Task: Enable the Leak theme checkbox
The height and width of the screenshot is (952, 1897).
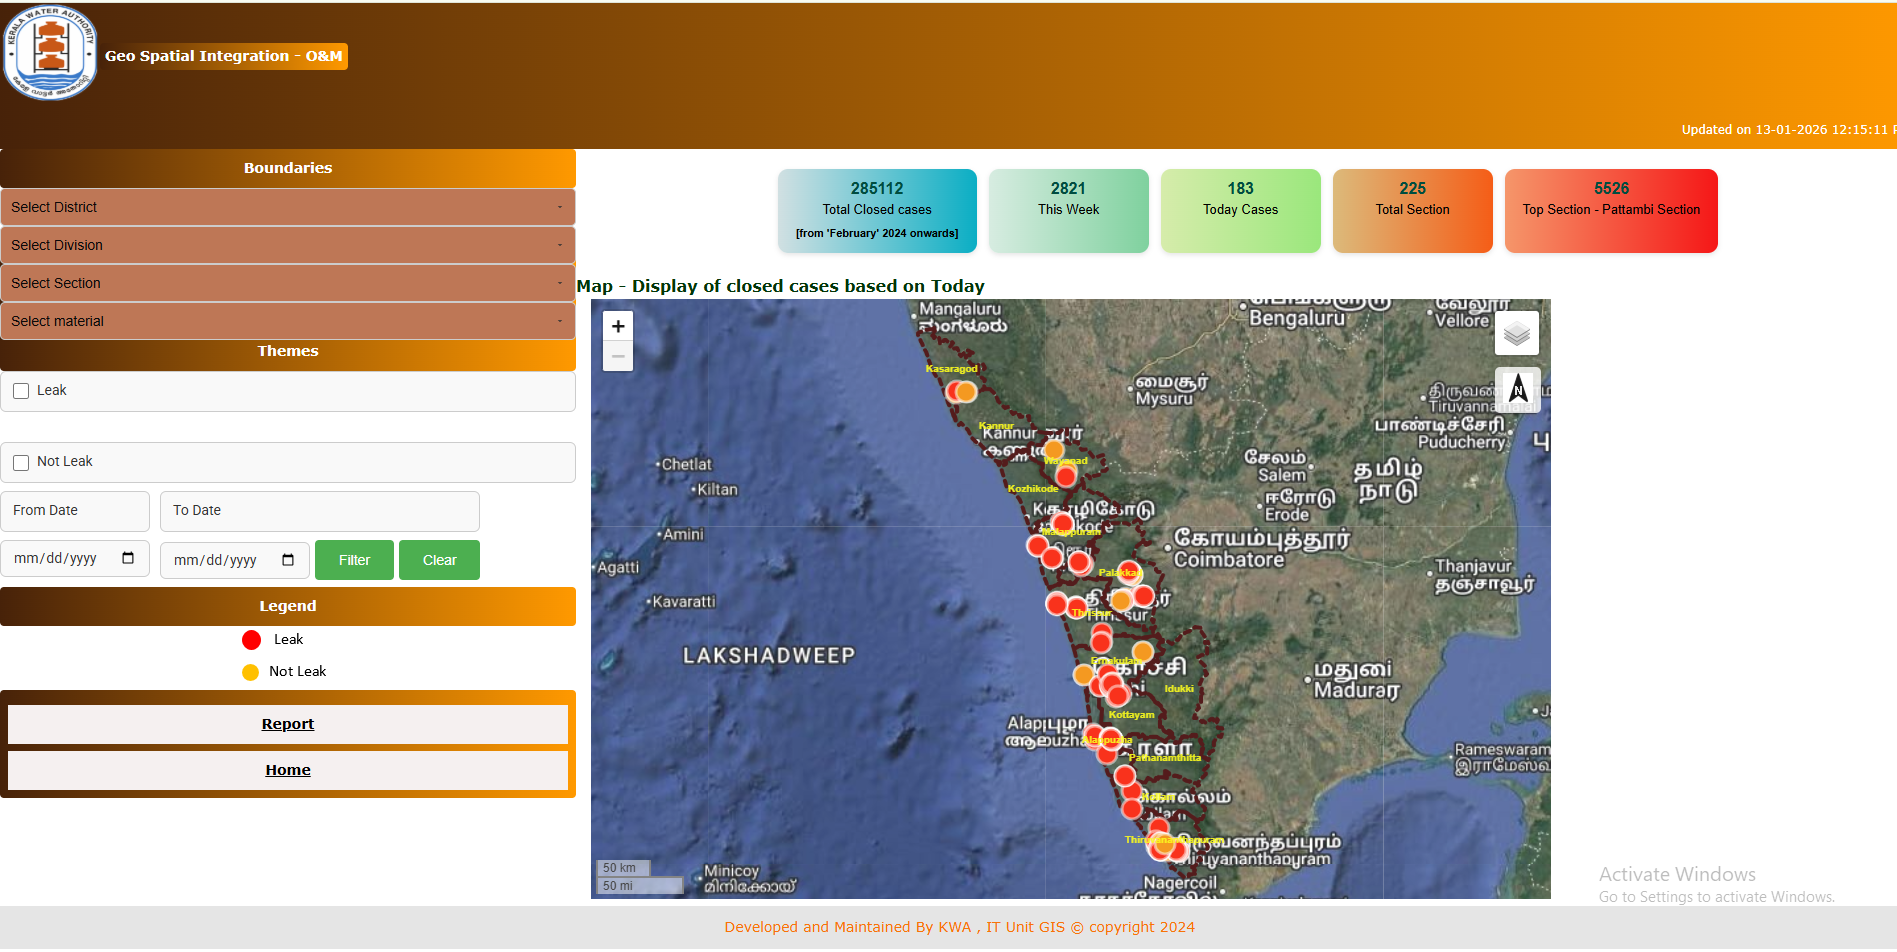Action: (x=21, y=391)
